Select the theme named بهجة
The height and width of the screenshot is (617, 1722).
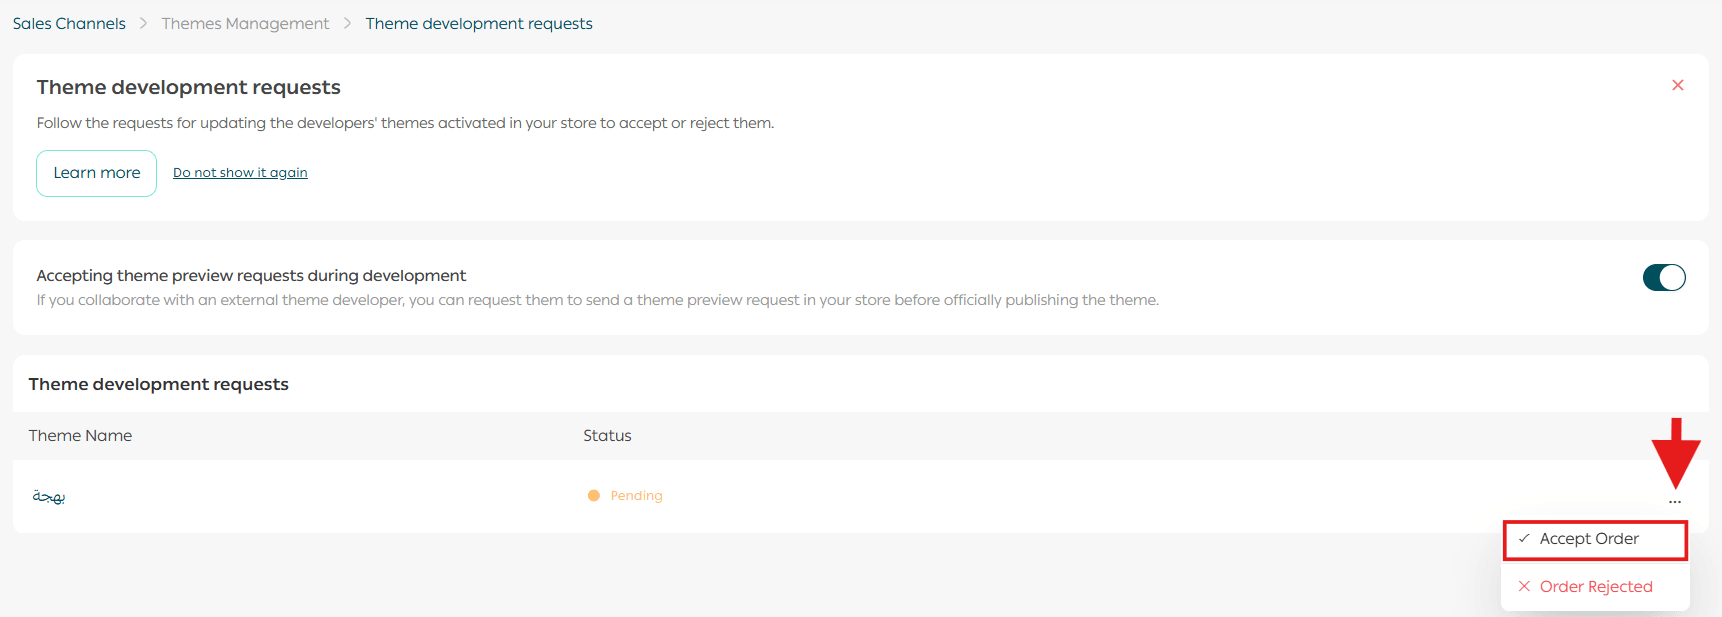(x=49, y=496)
